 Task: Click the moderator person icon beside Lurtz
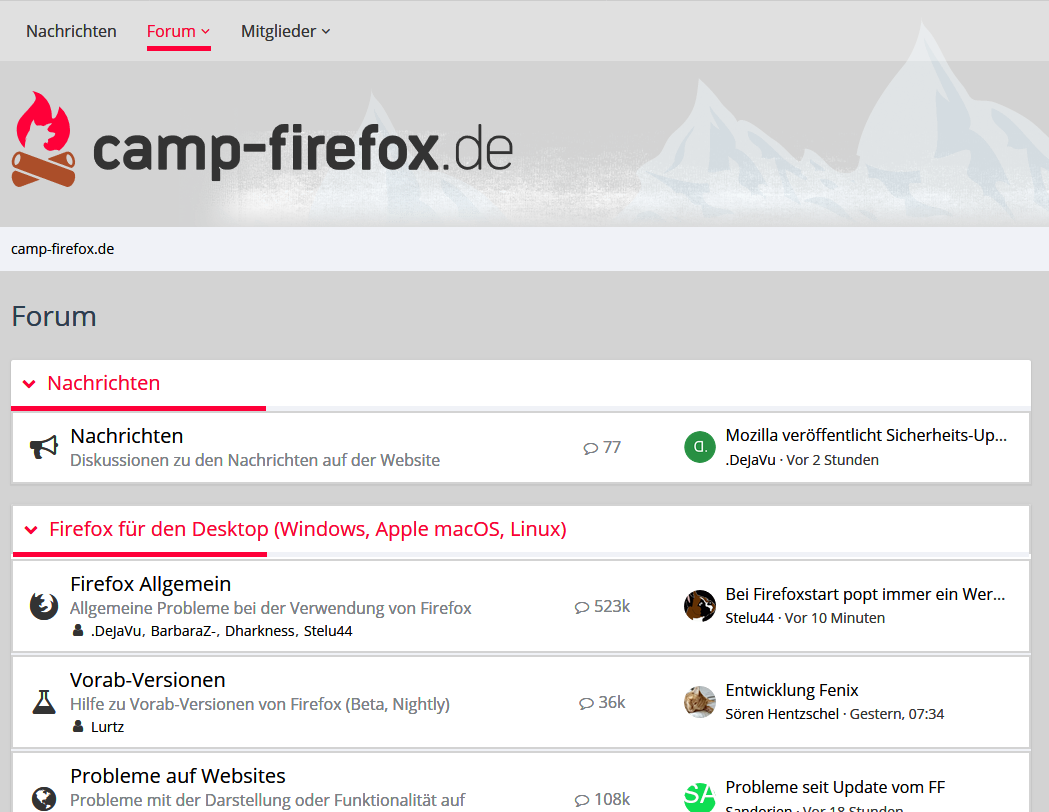click(x=78, y=726)
